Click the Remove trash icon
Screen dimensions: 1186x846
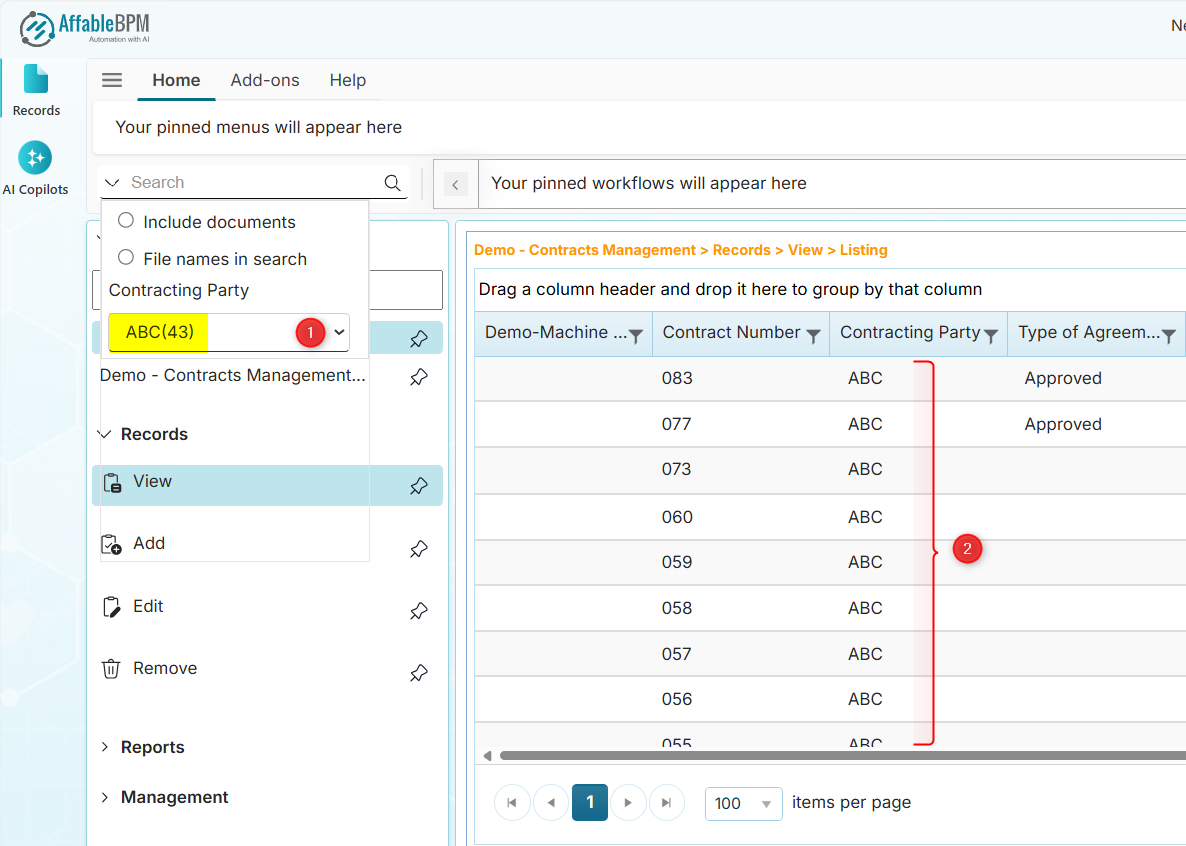pos(112,668)
